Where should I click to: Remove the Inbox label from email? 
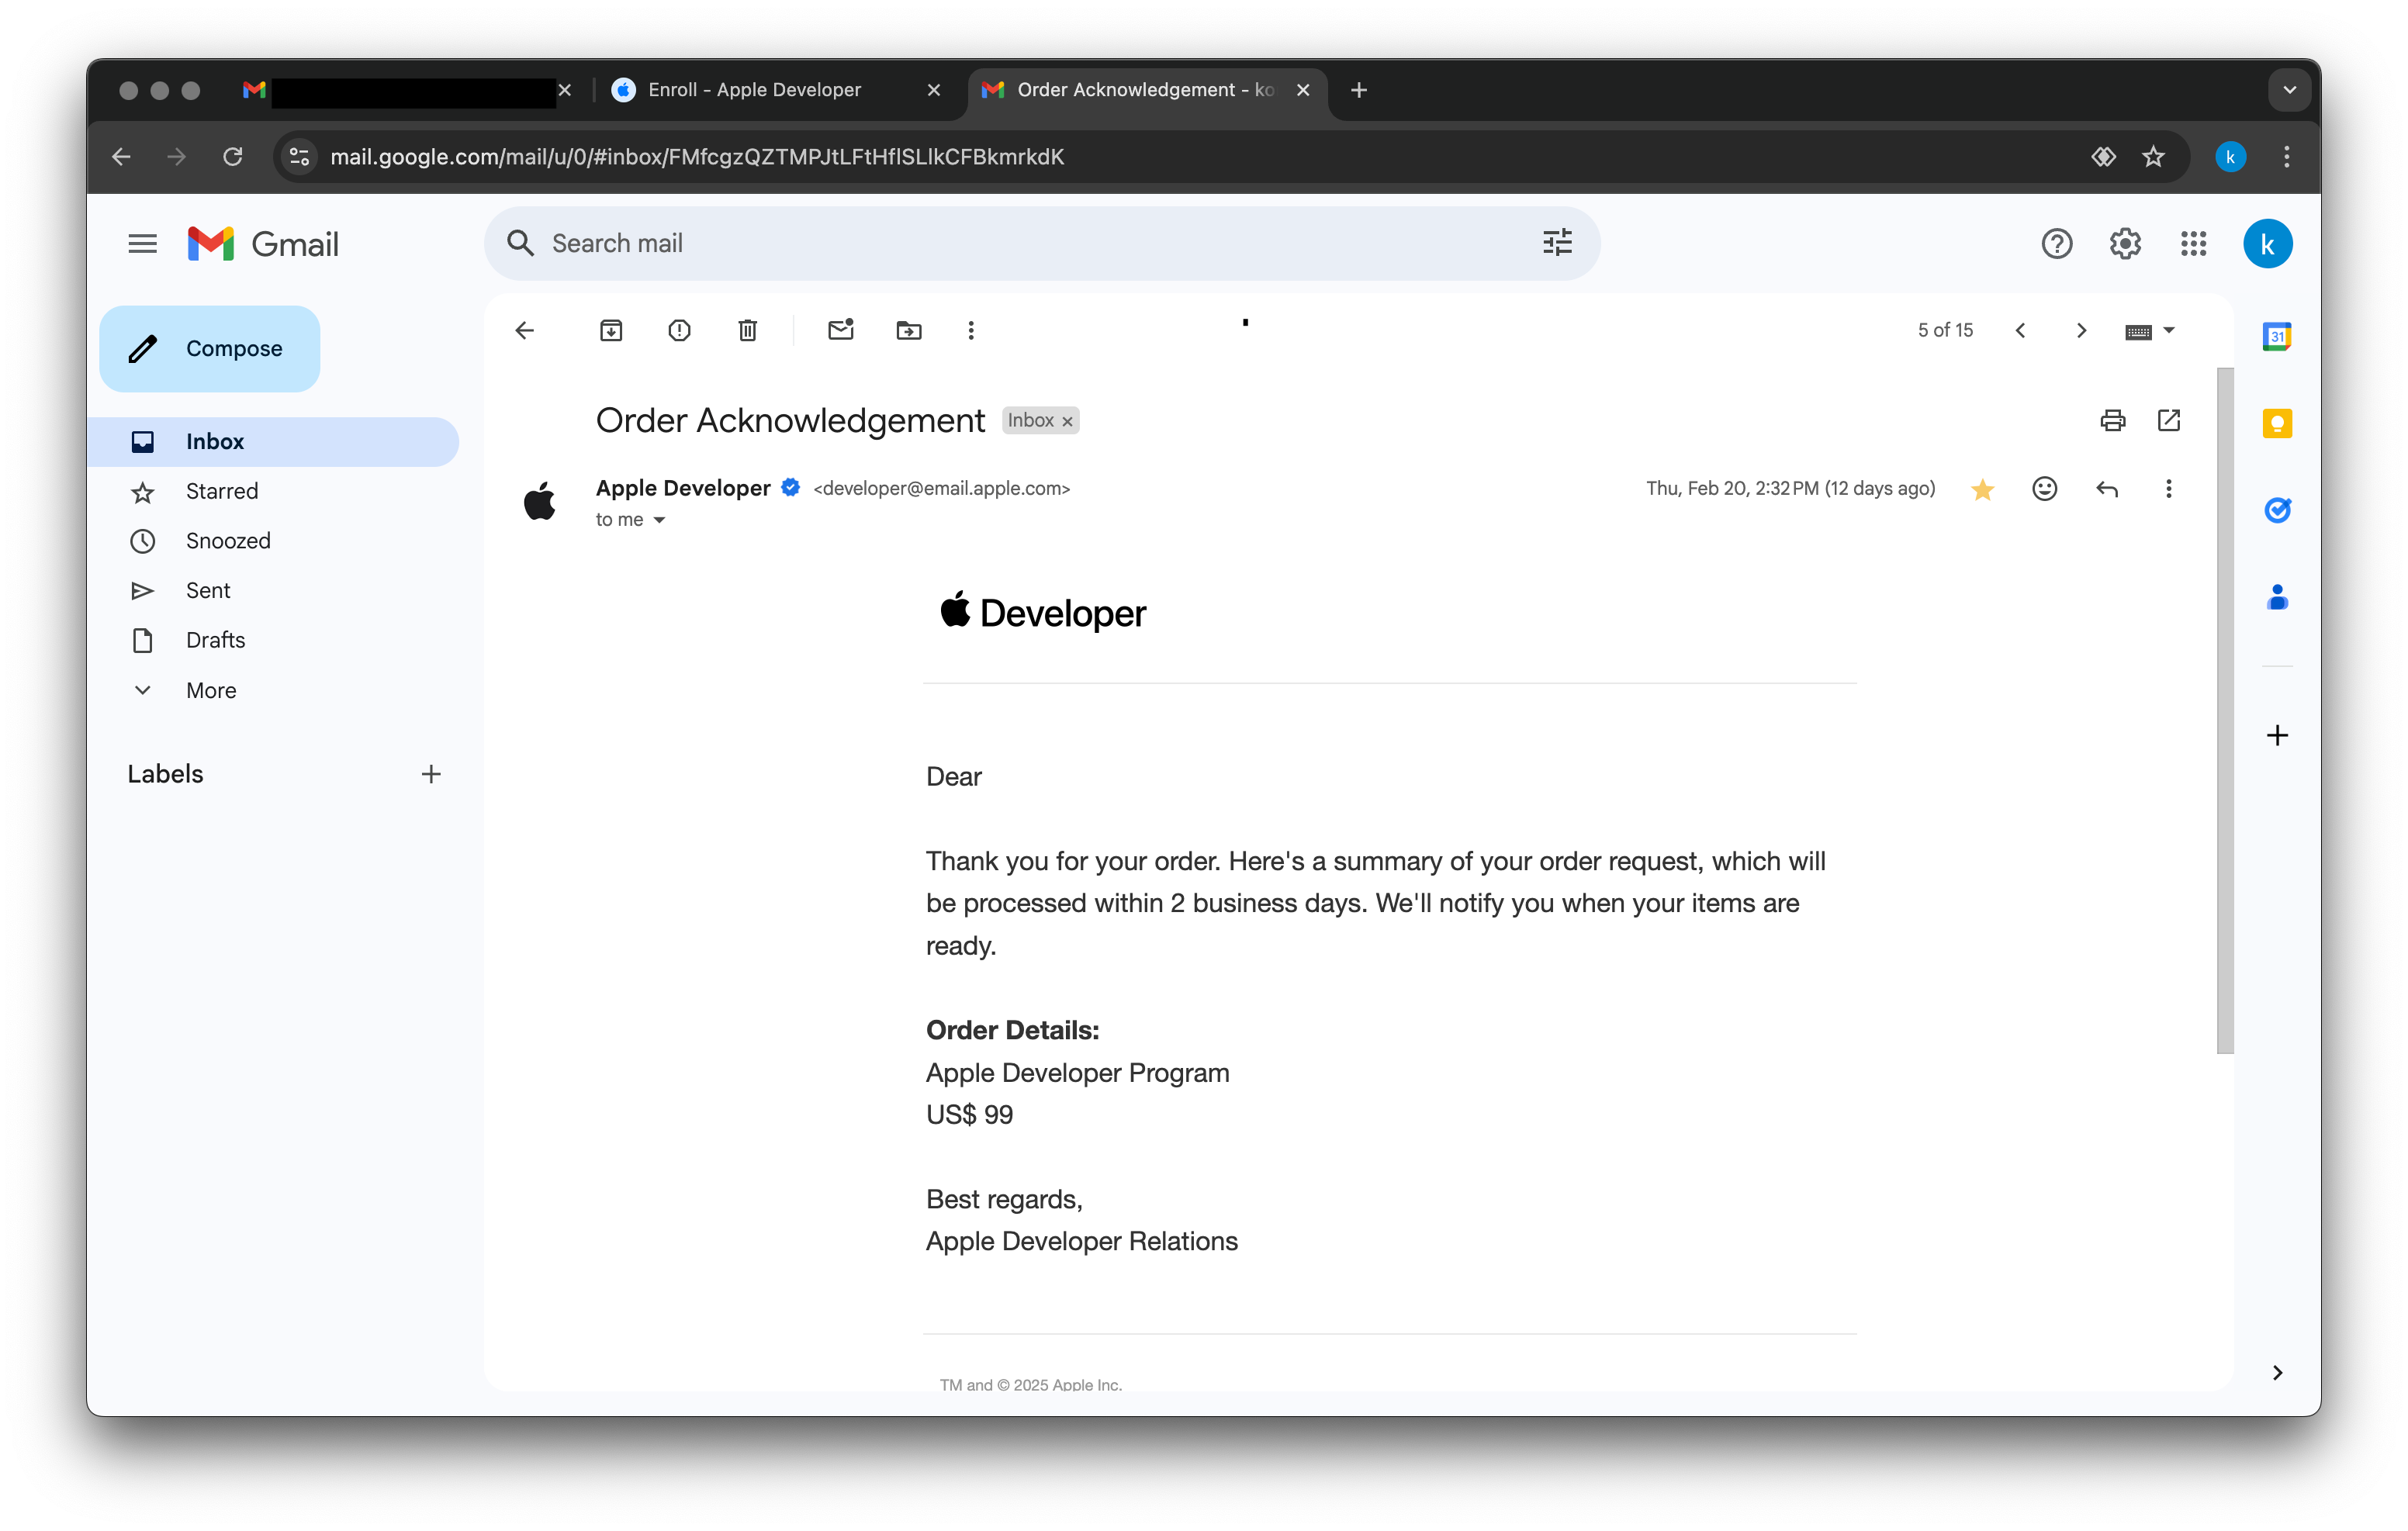1067,421
